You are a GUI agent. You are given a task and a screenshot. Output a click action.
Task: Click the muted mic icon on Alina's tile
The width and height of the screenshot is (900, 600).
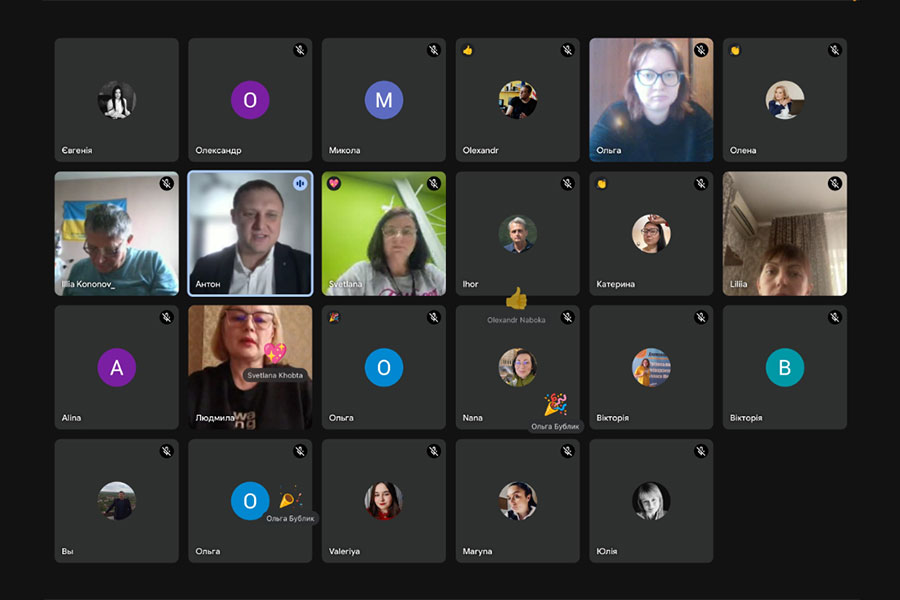pos(166,318)
